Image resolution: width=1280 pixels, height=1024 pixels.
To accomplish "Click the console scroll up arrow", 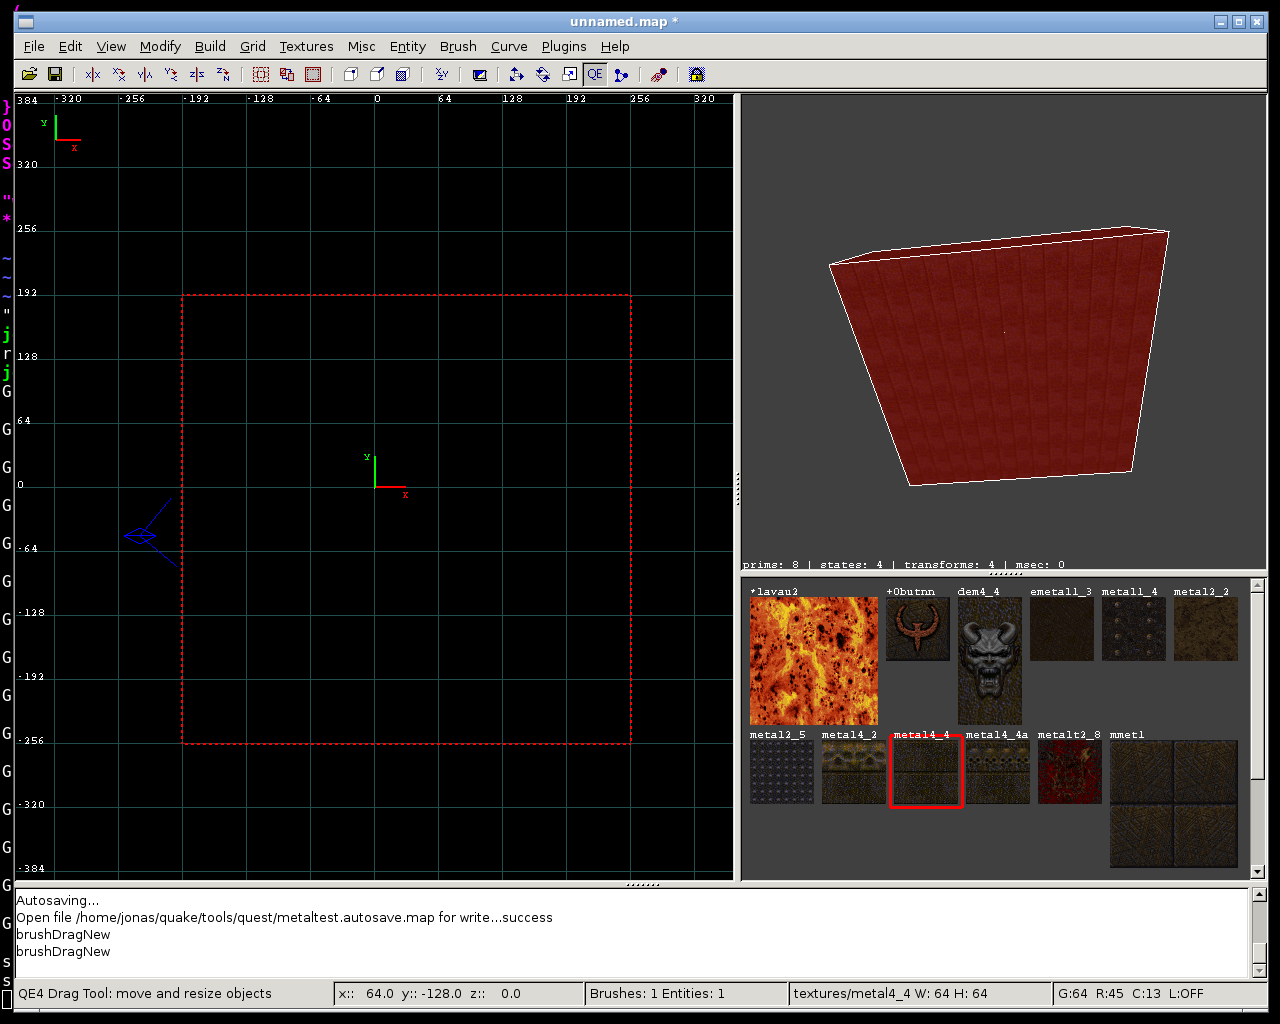I will [1259, 895].
